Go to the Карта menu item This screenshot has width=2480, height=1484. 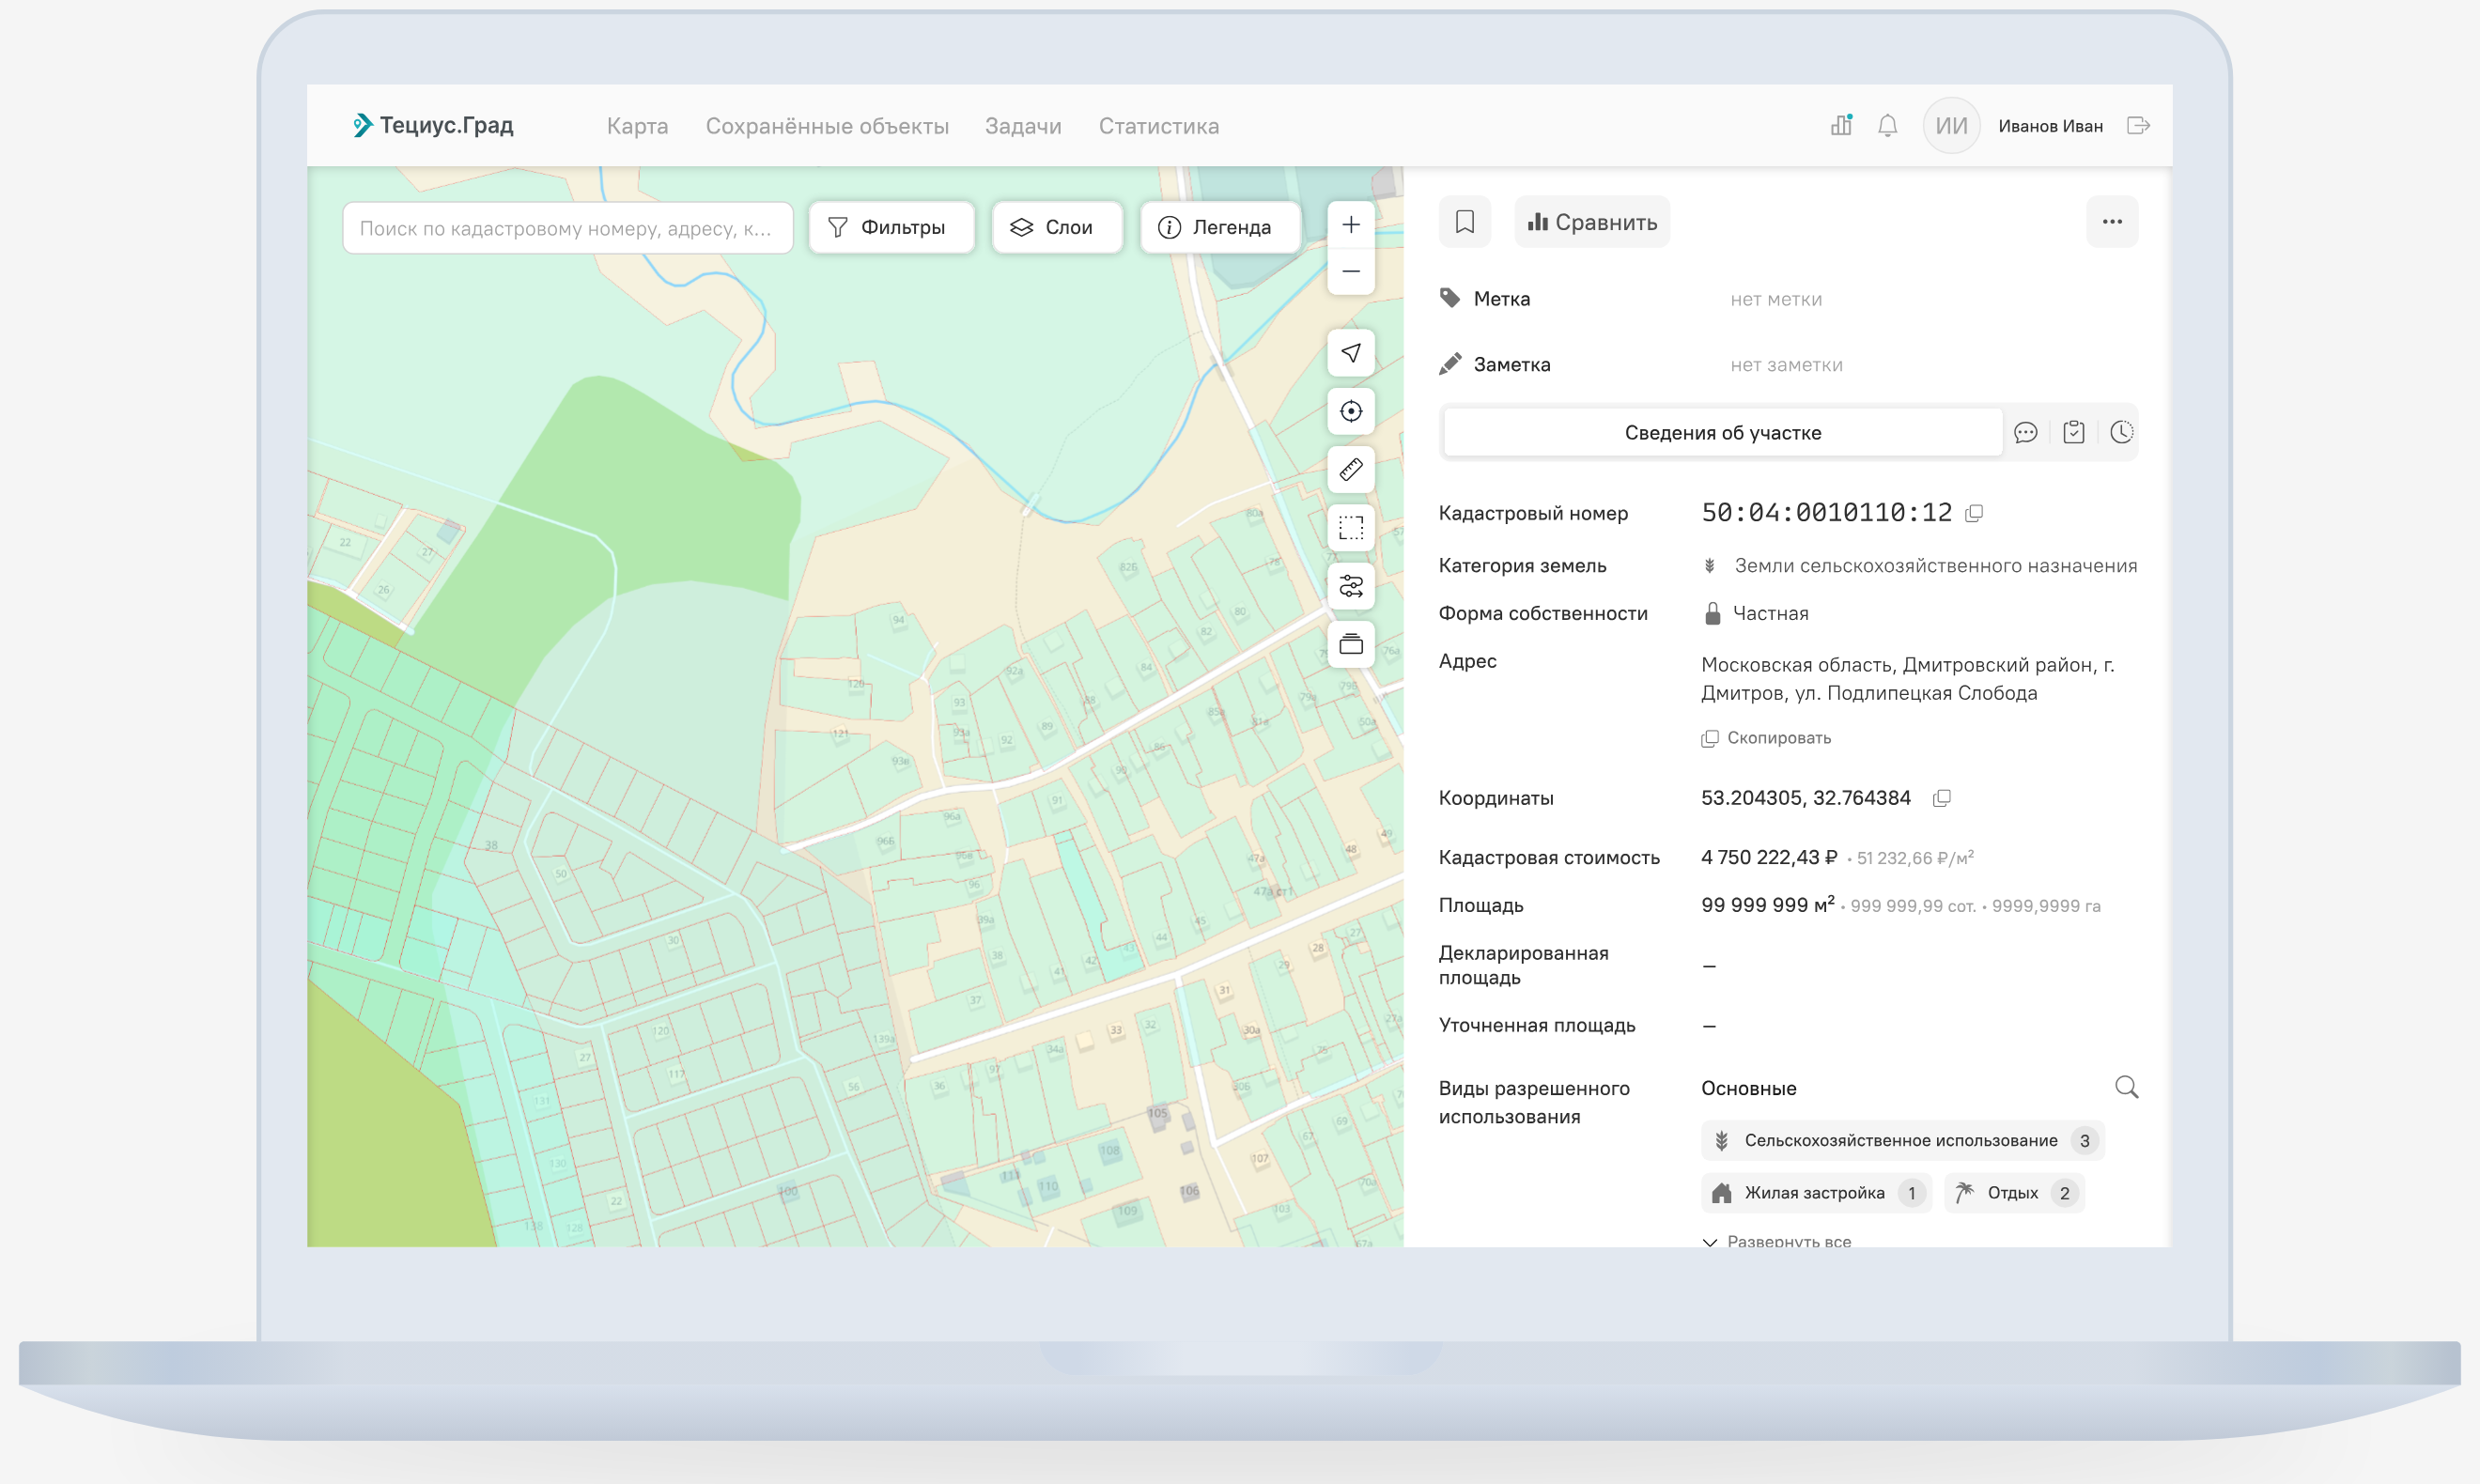(x=637, y=126)
